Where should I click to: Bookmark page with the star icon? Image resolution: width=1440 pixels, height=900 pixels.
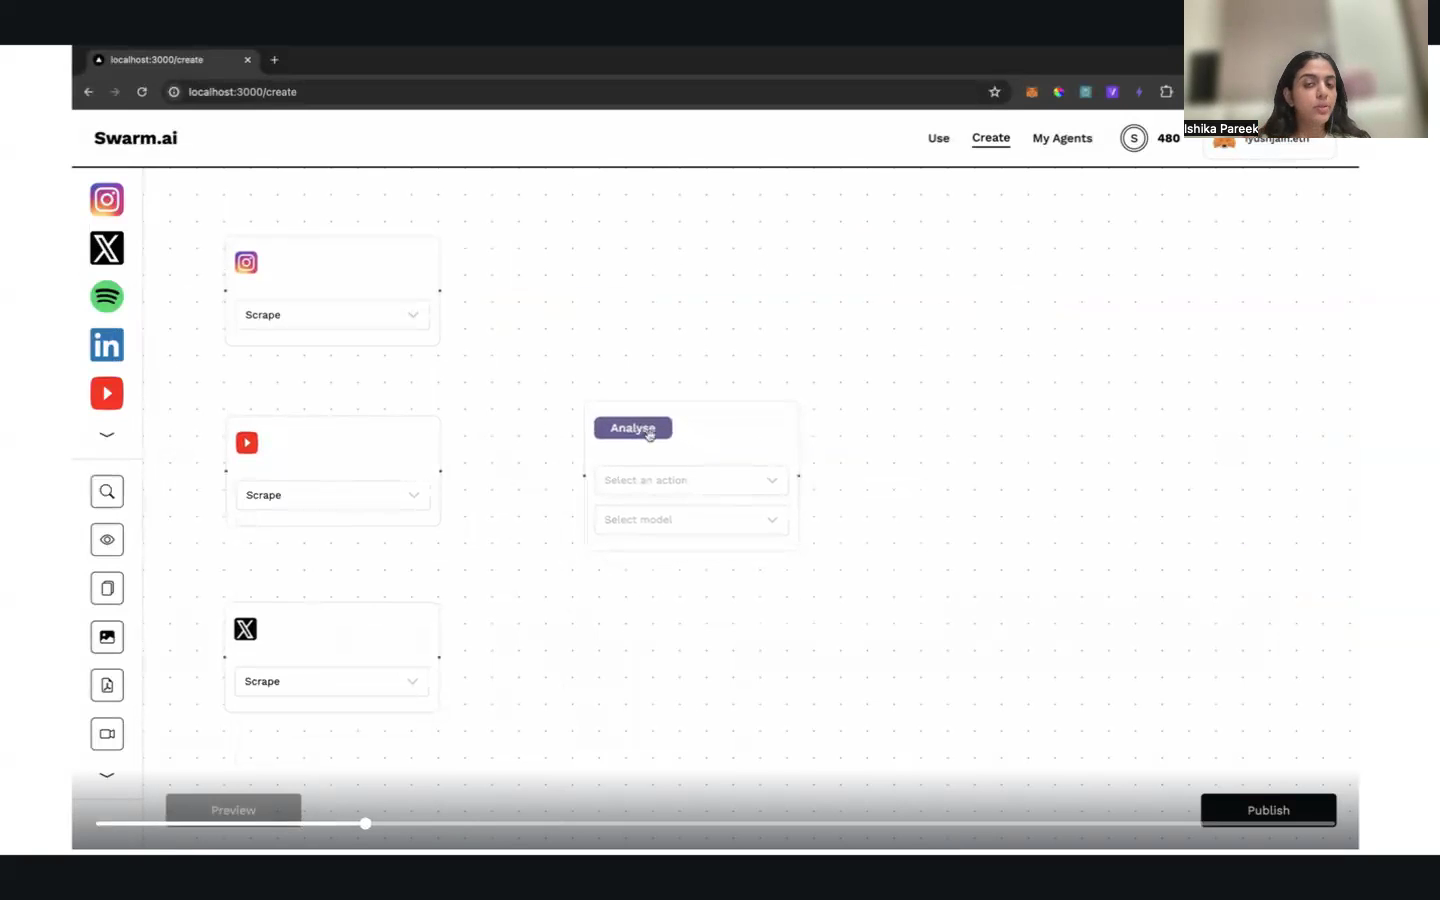click(994, 92)
